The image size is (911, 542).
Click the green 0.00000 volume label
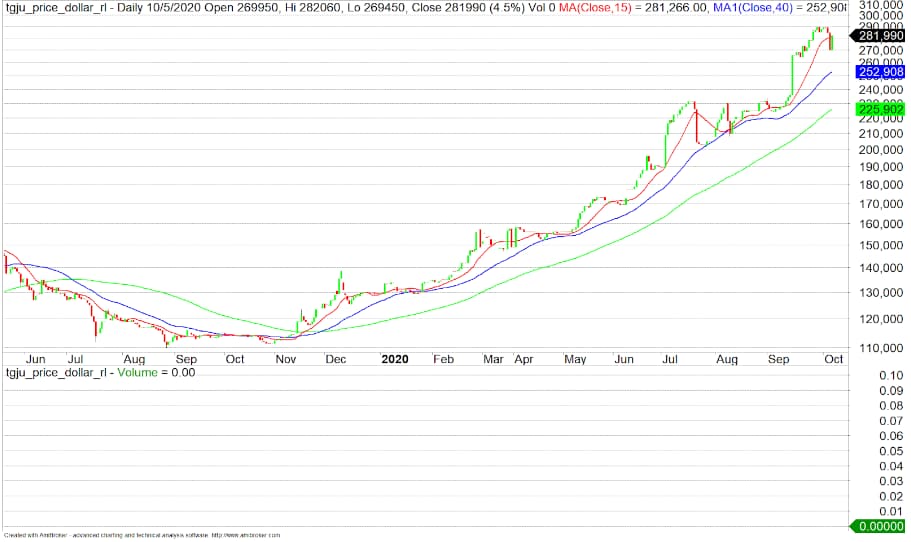(x=878, y=526)
